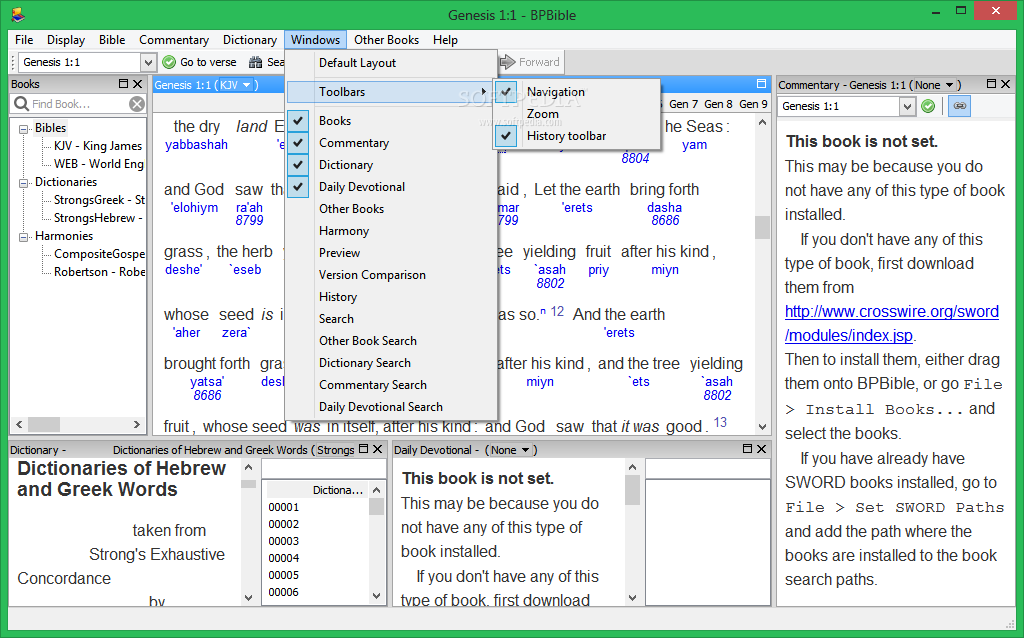Enable Harmony window in menu
The height and width of the screenshot is (638, 1024).
tap(344, 231)
